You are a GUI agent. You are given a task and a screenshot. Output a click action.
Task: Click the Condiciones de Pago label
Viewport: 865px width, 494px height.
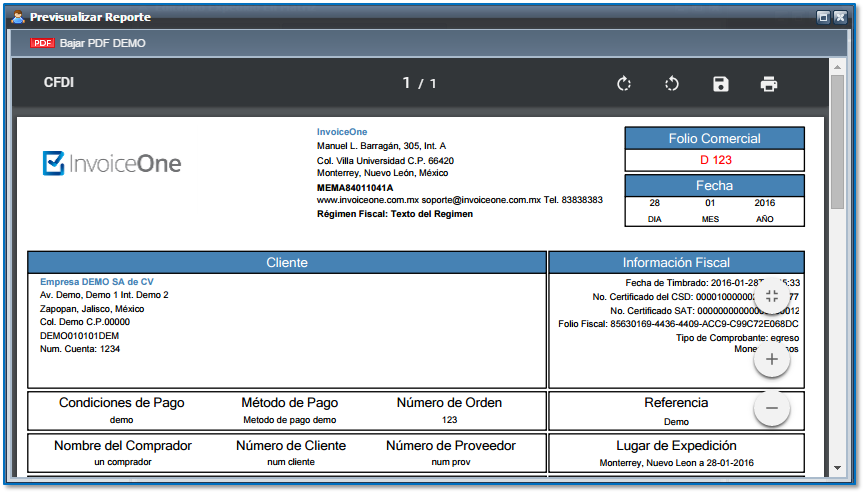pos(121,403)
